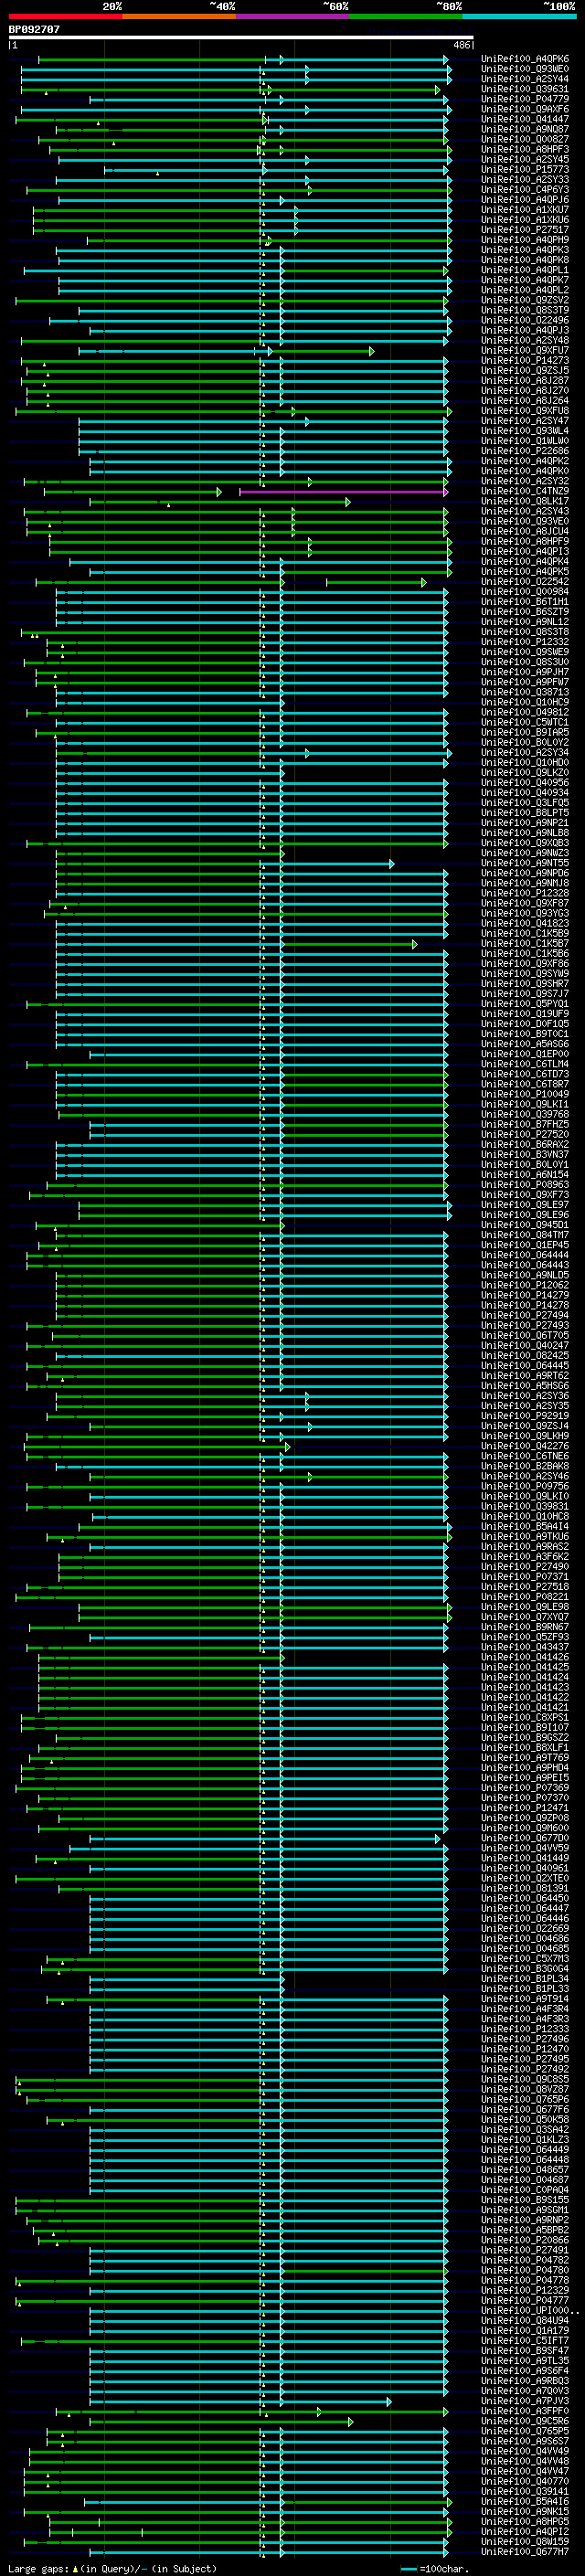This screenshot has height=2576, width=585.
Task: Select the UniRef100_P15773 label
Action: point(525,170)
